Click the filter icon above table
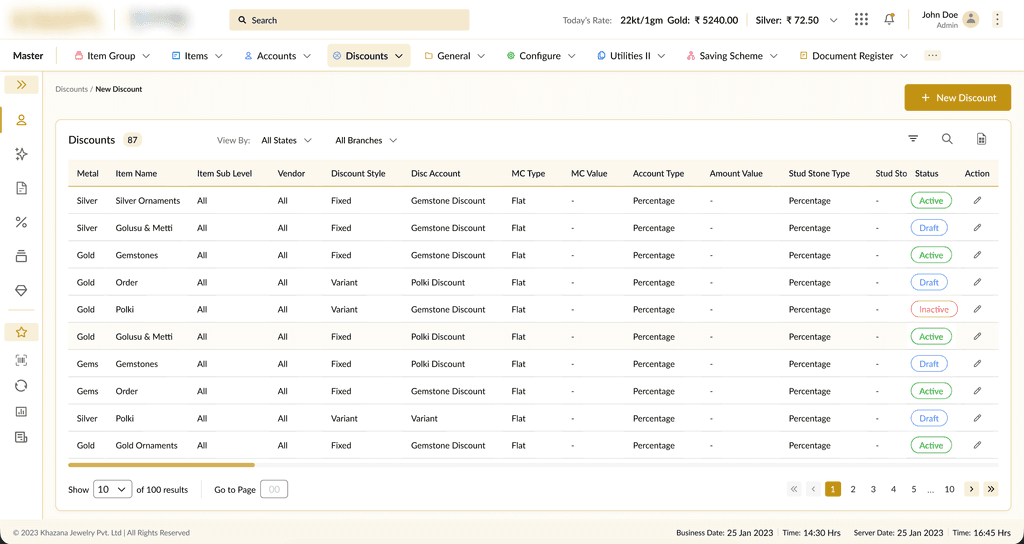Screen dimensions: 1024x544 pyautogui.click(x=913, y=138)
